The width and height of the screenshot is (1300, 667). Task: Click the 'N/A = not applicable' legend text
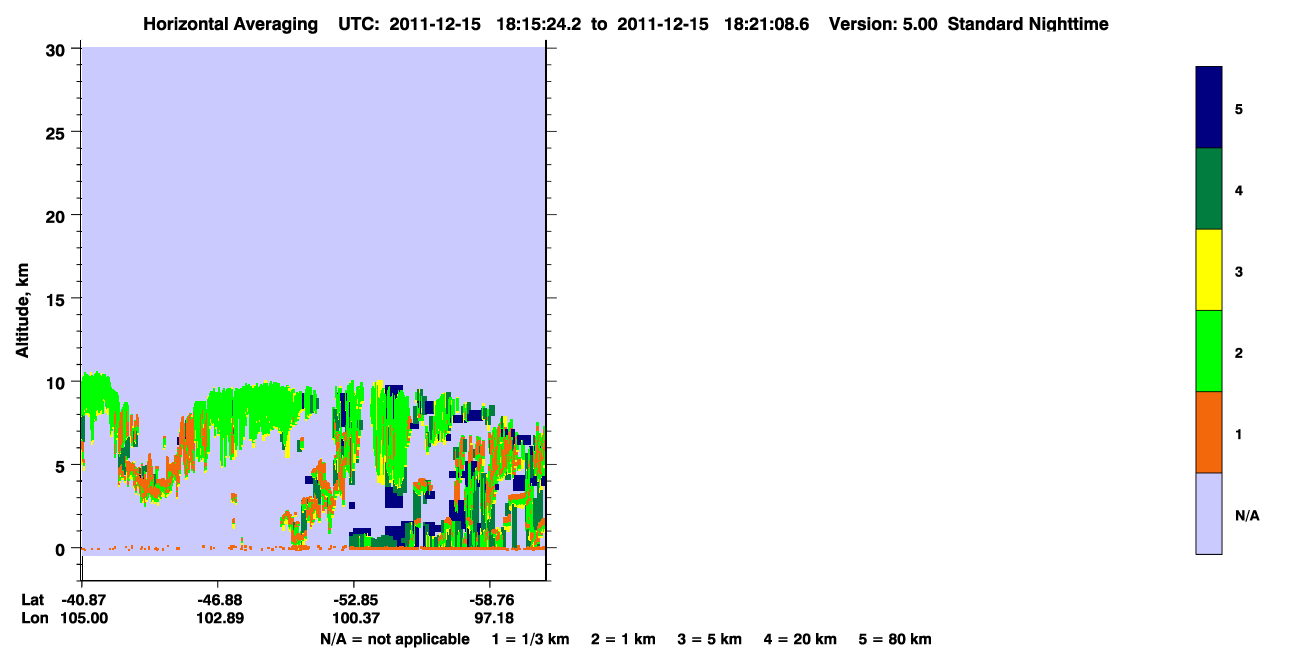(394, 639)
